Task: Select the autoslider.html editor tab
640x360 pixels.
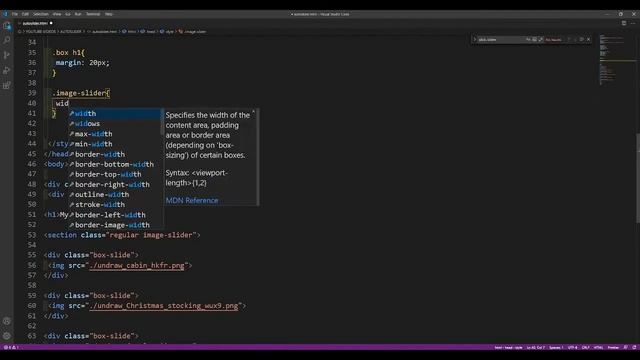Action: point(36,23)
